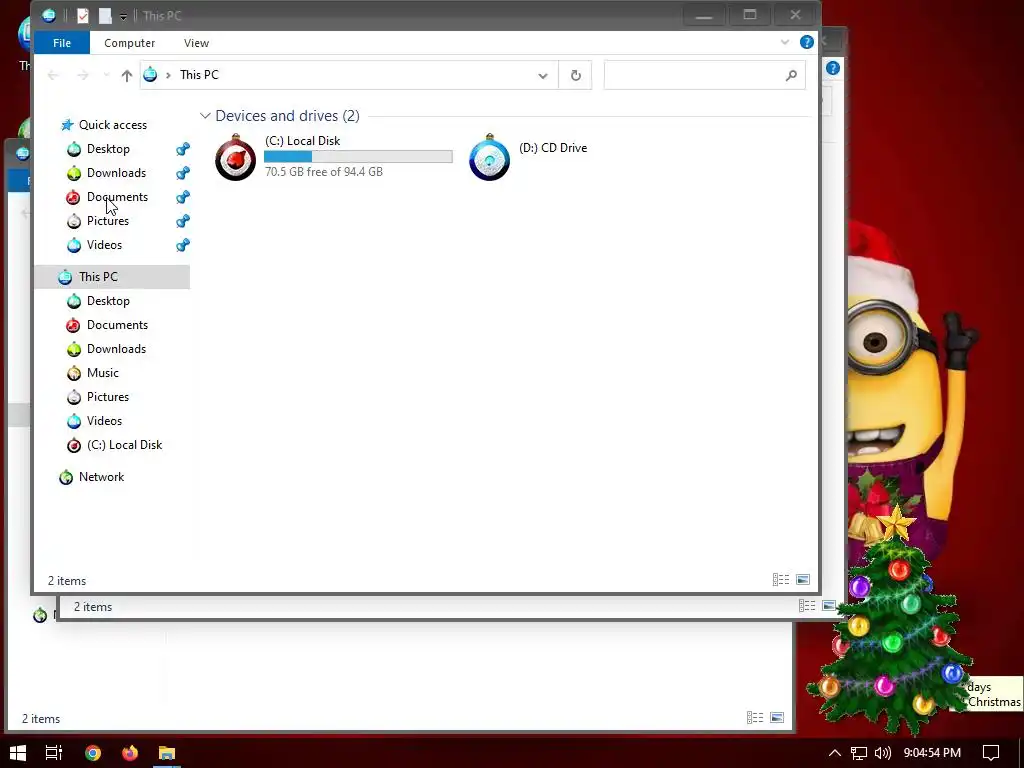Image resolution: width=1024 pixels, height=768 pixels.
Task: Select Network in the navigation pane
Action: [101, 477]
